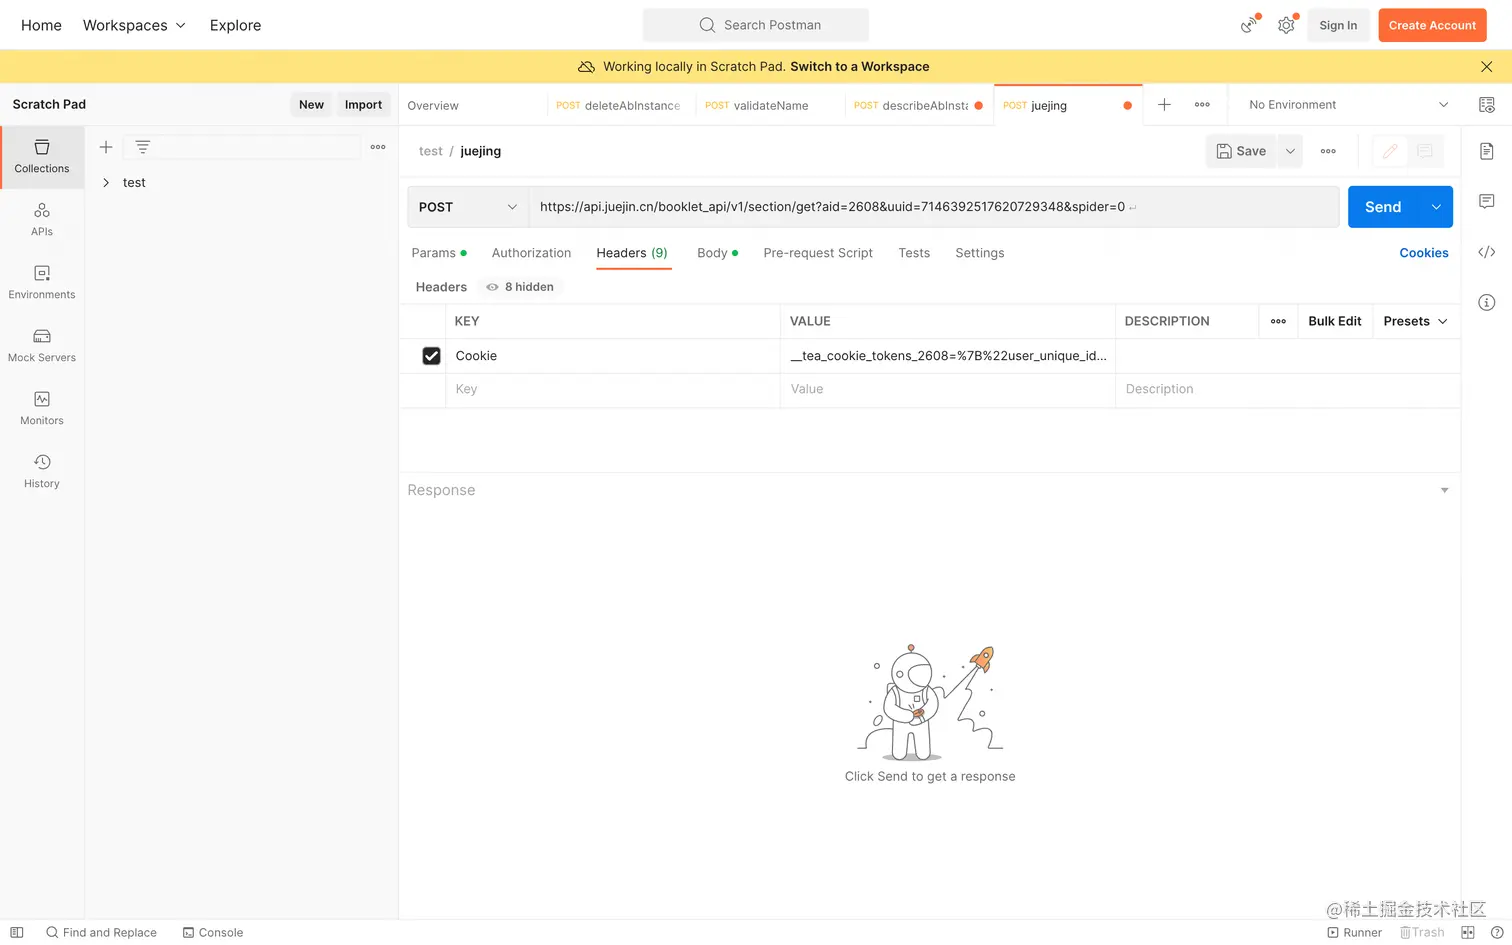
Task: Open the POST method dropdown
Action: click(x=468, y=207)
